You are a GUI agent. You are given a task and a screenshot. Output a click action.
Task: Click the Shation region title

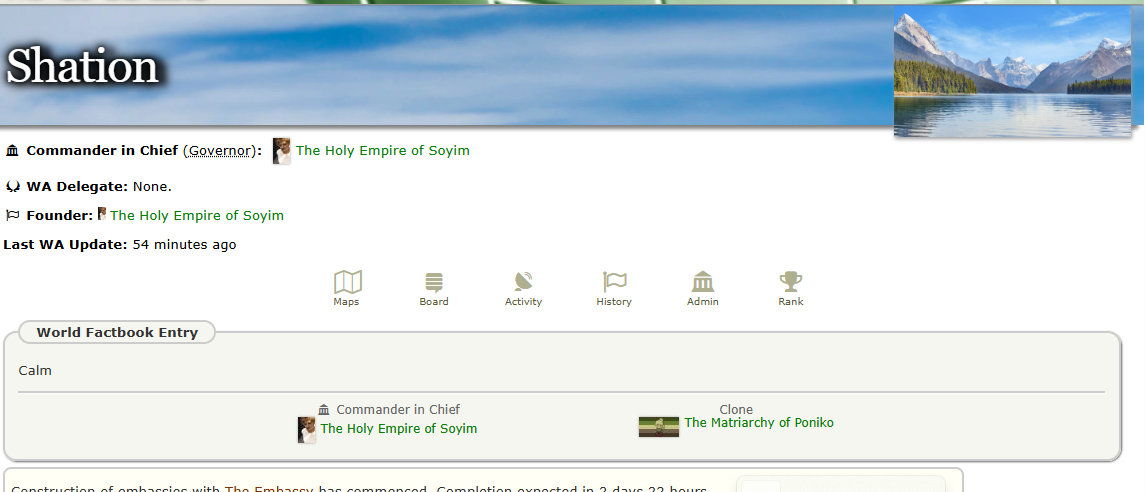click(83, 67)
